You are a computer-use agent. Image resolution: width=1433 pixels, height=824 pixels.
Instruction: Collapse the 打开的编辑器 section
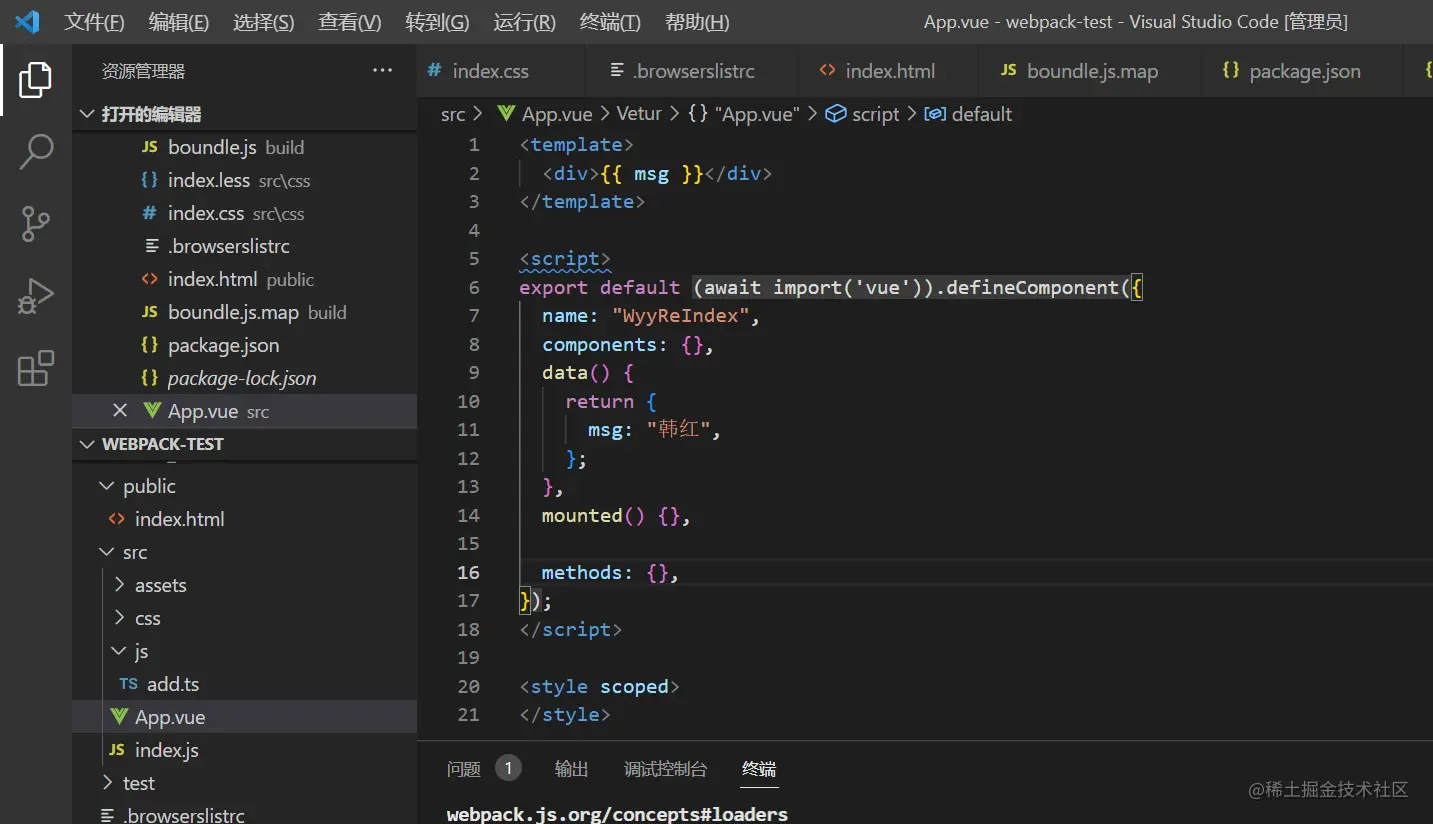click(88, 114)
